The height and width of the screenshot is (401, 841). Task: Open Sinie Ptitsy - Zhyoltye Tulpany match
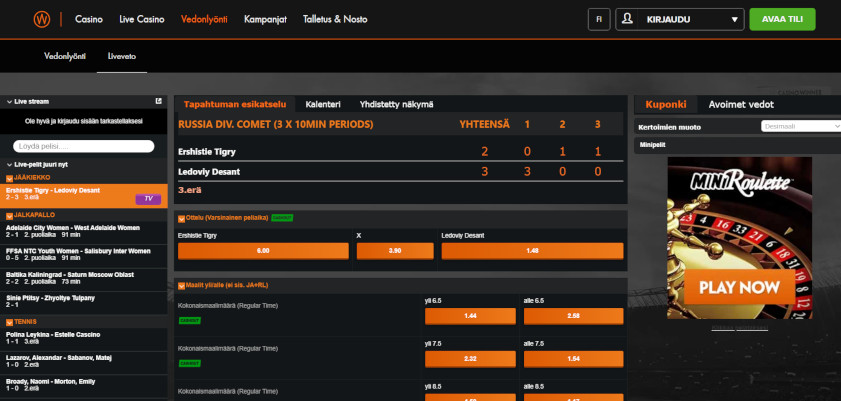coord(84,301)
